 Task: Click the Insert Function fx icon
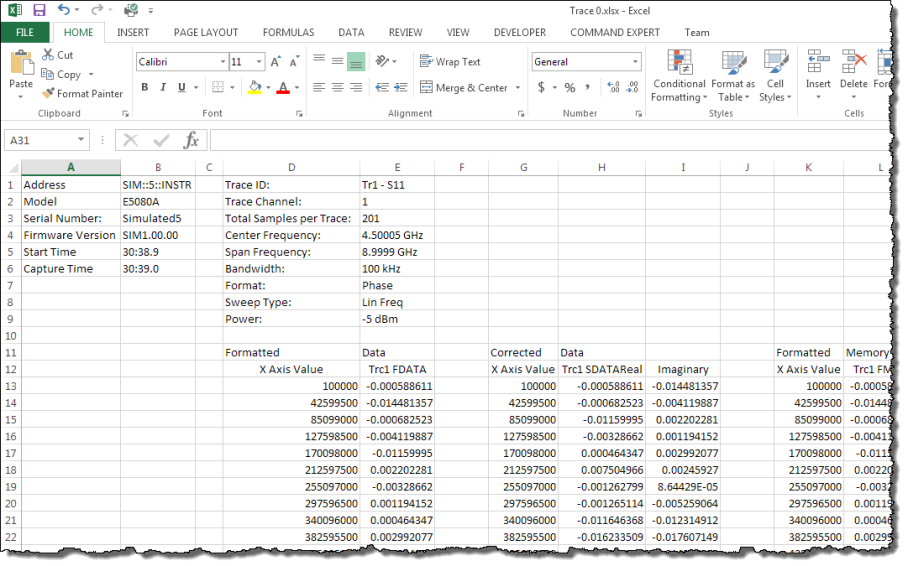190,141
